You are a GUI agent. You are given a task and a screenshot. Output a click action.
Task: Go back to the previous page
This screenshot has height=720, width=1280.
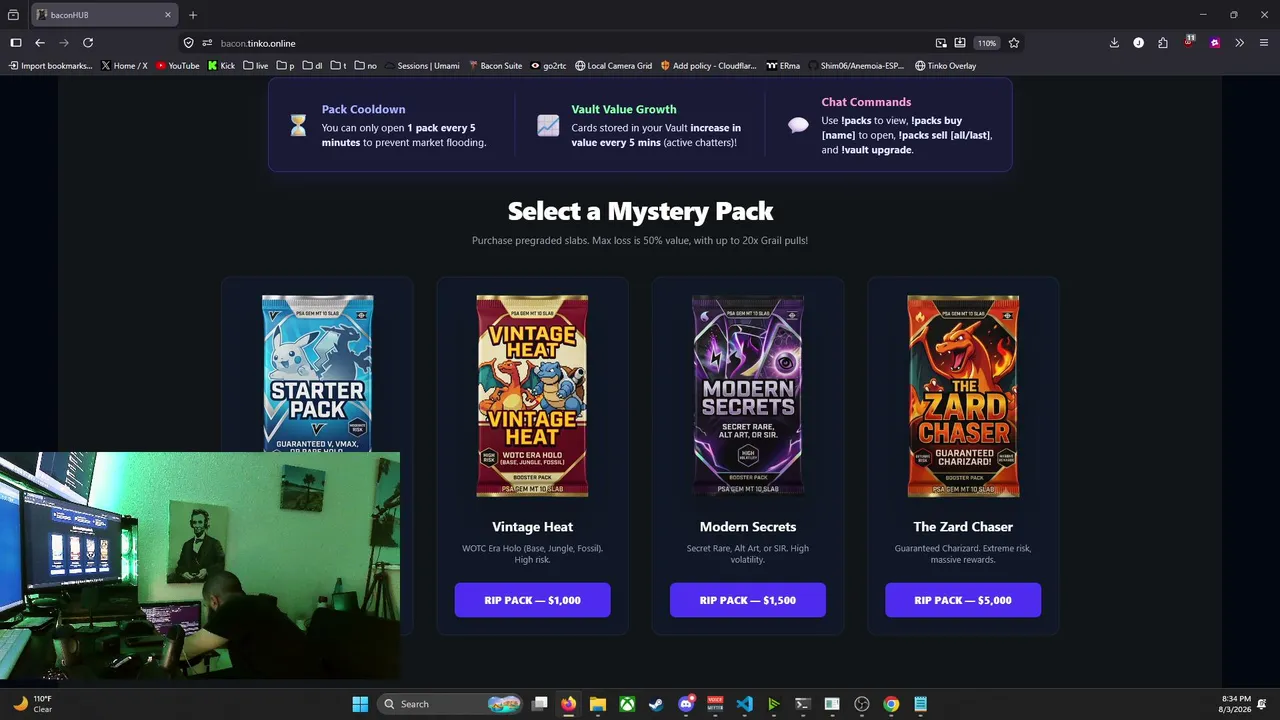40,43
